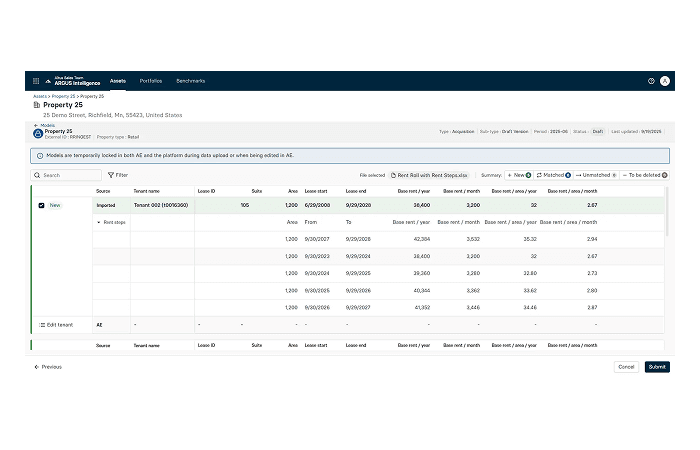Open the app launcher grid icon

pyautogui.click(x=36, y=81)
